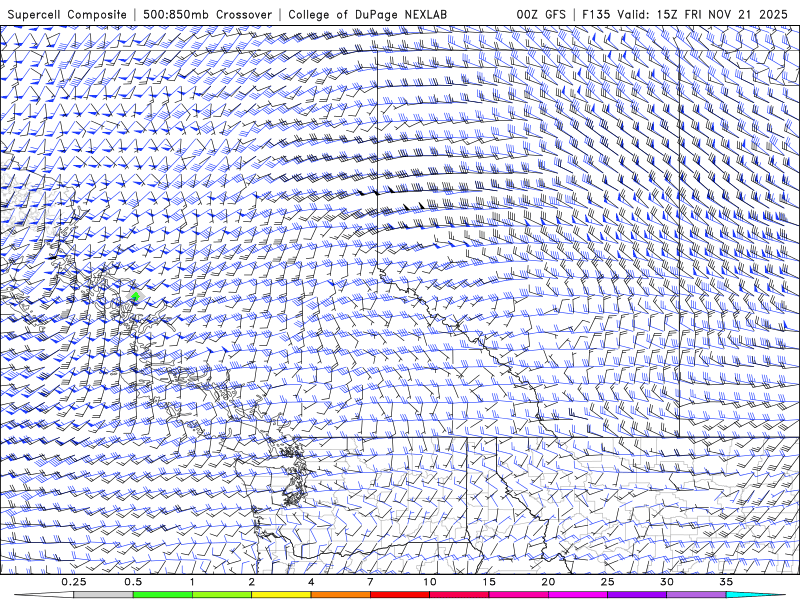This screenshot has height=600, width=800.
Task: Click the '30' legend value
Action: tap(666, 582)
